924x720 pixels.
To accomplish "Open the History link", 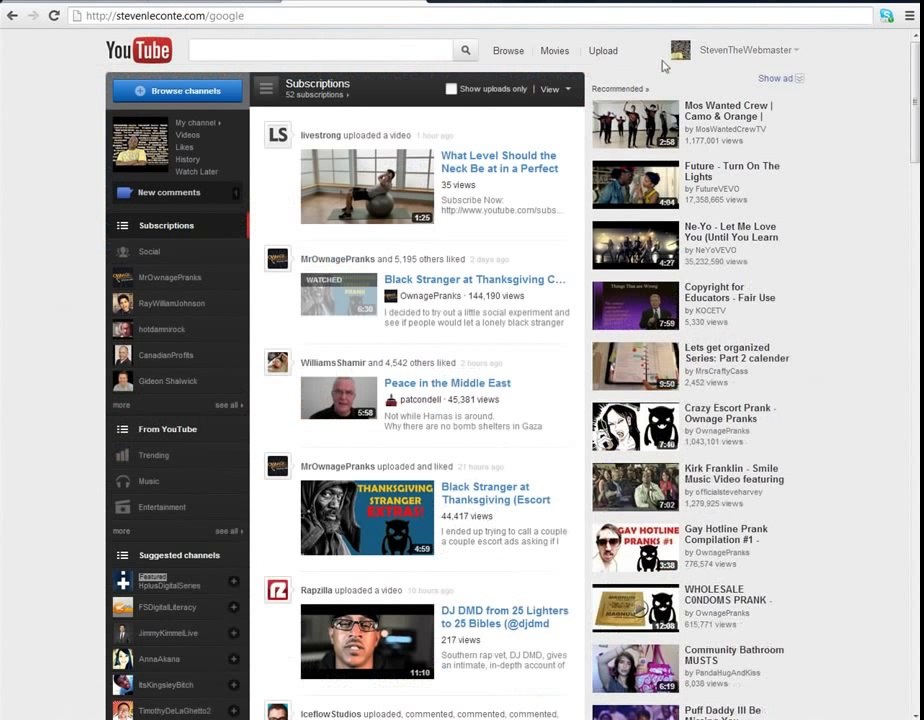I will (x=187, y=159).
